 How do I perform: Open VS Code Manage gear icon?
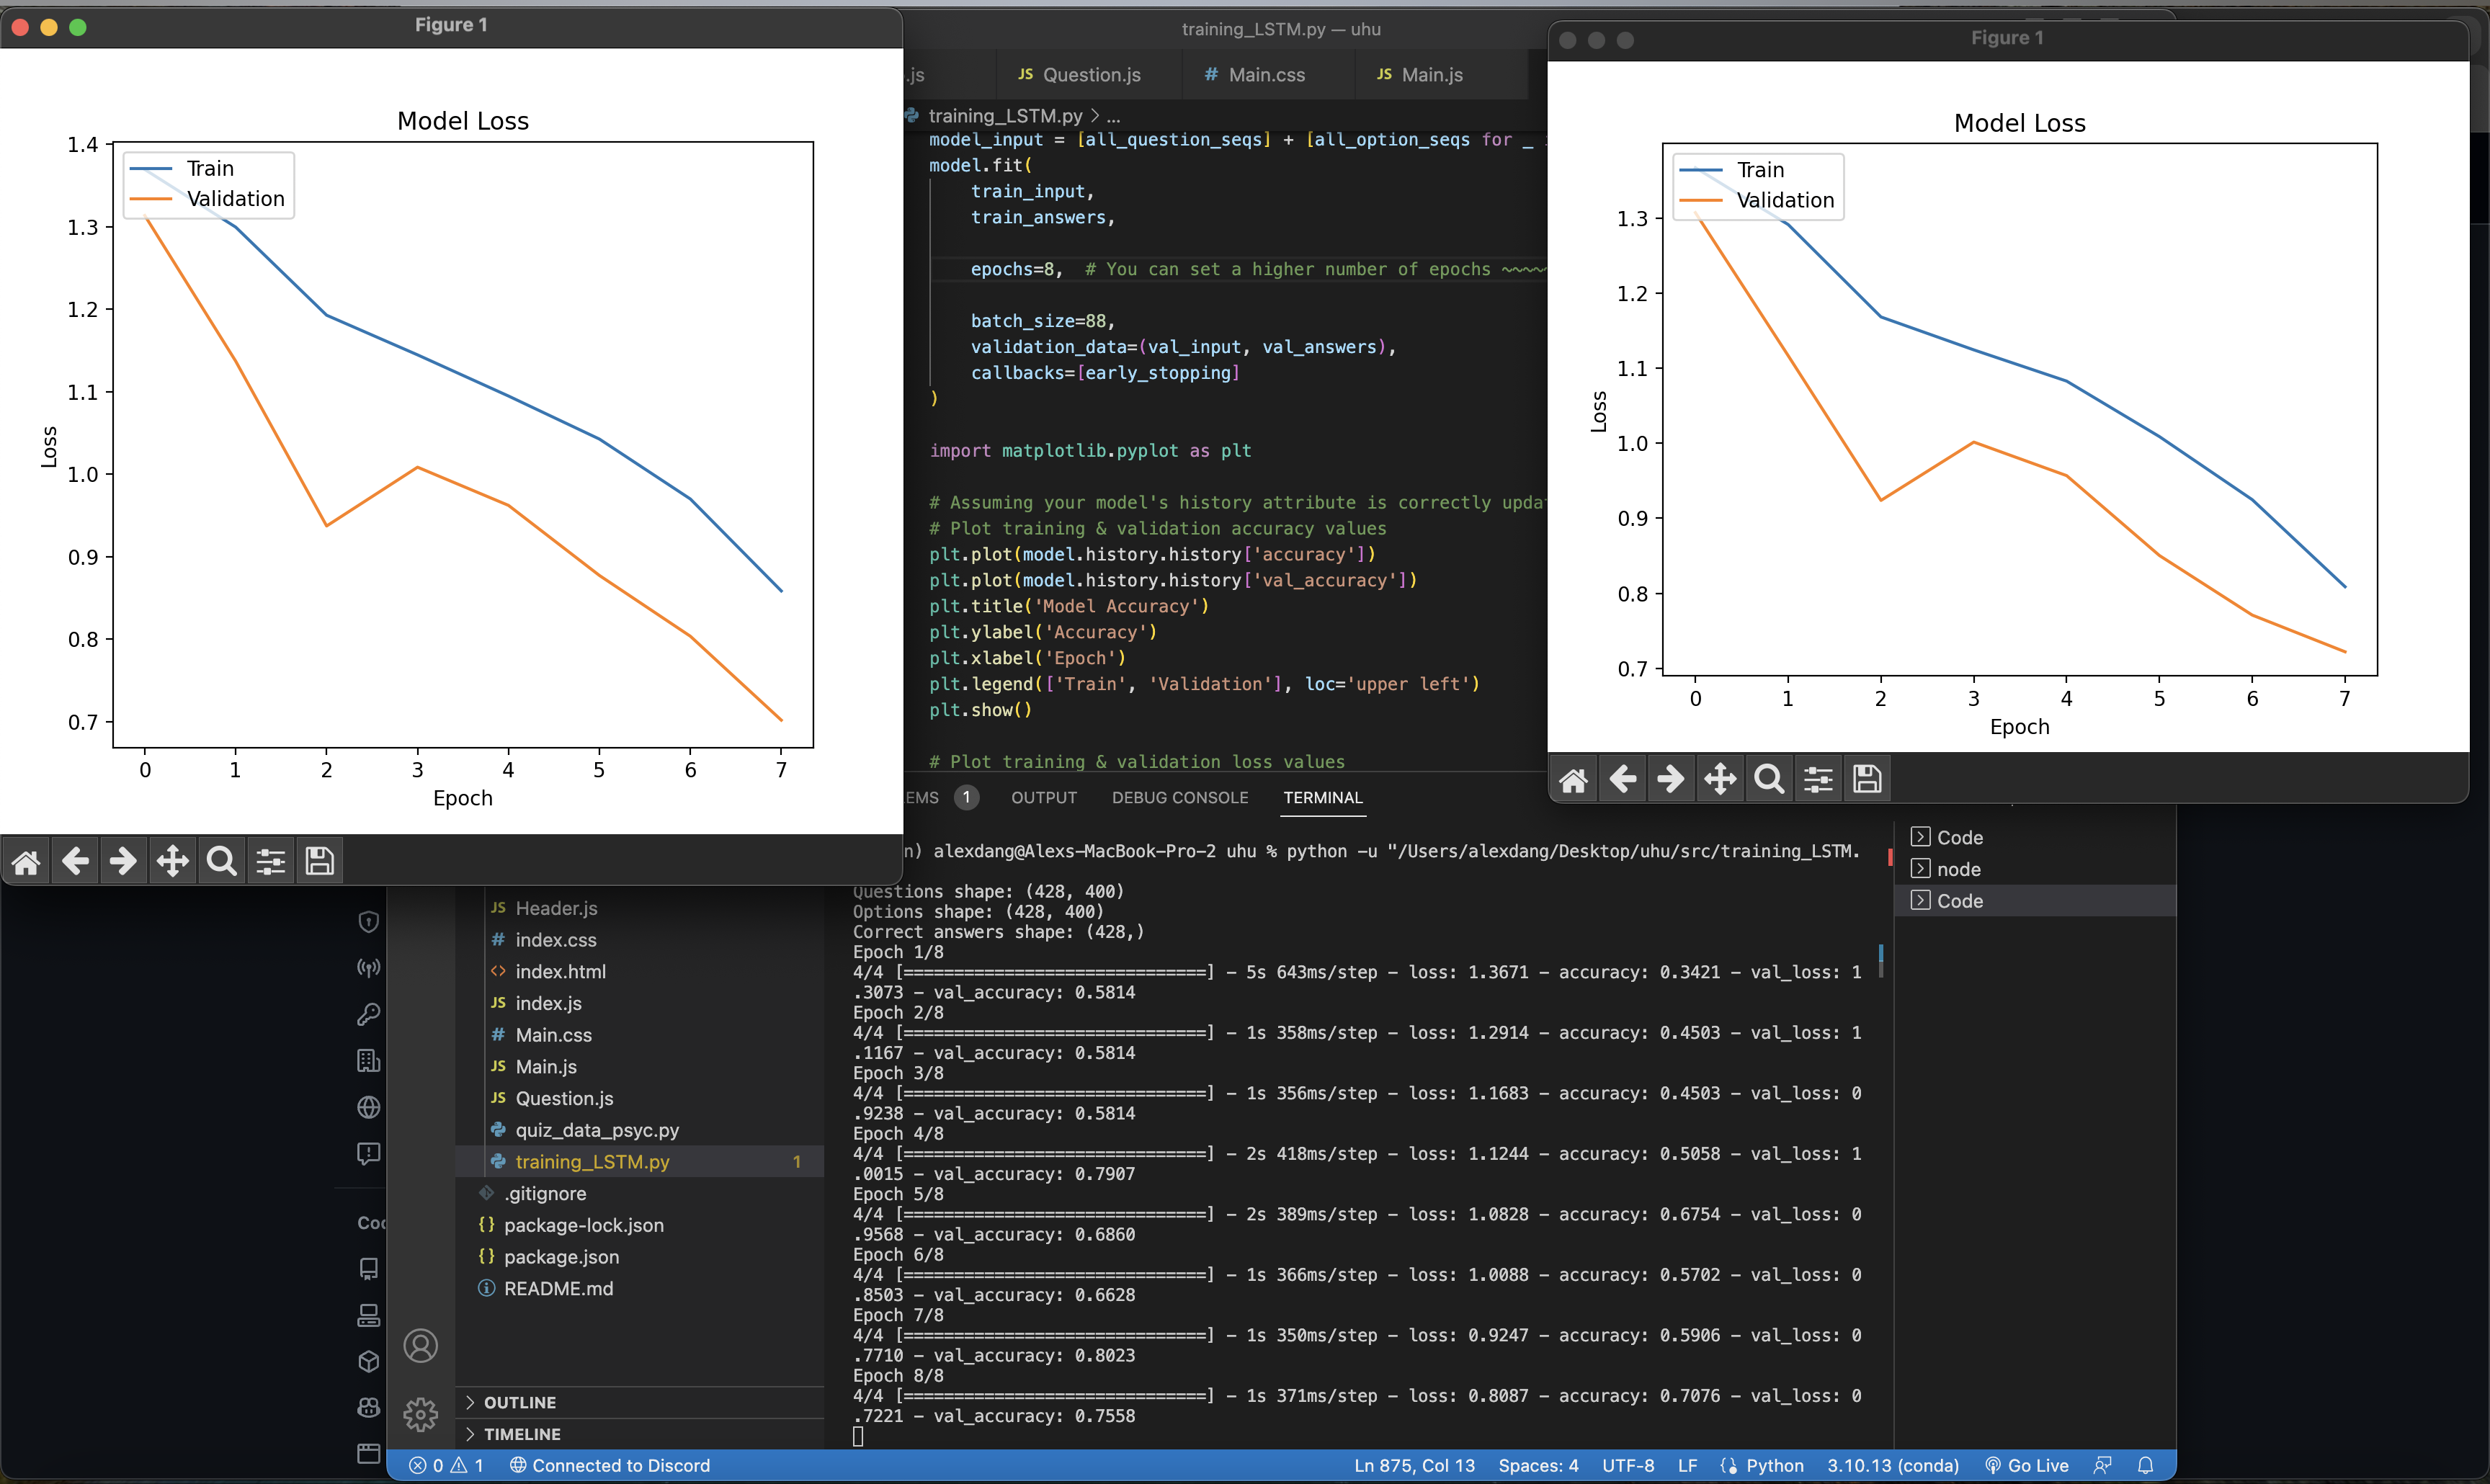coord(420,1414)
